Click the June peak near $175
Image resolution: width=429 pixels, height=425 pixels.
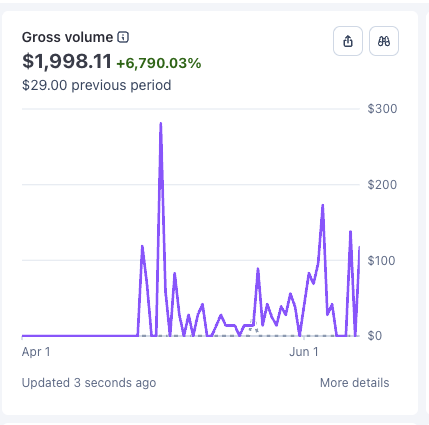(x=322, y=205)
